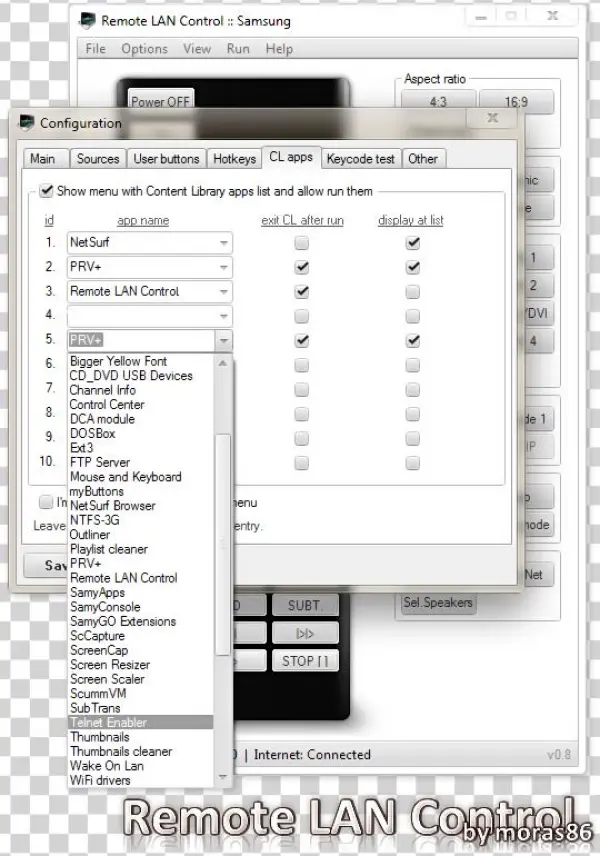Check display at list for Remote LAN Control row

(x=413, y=292)
